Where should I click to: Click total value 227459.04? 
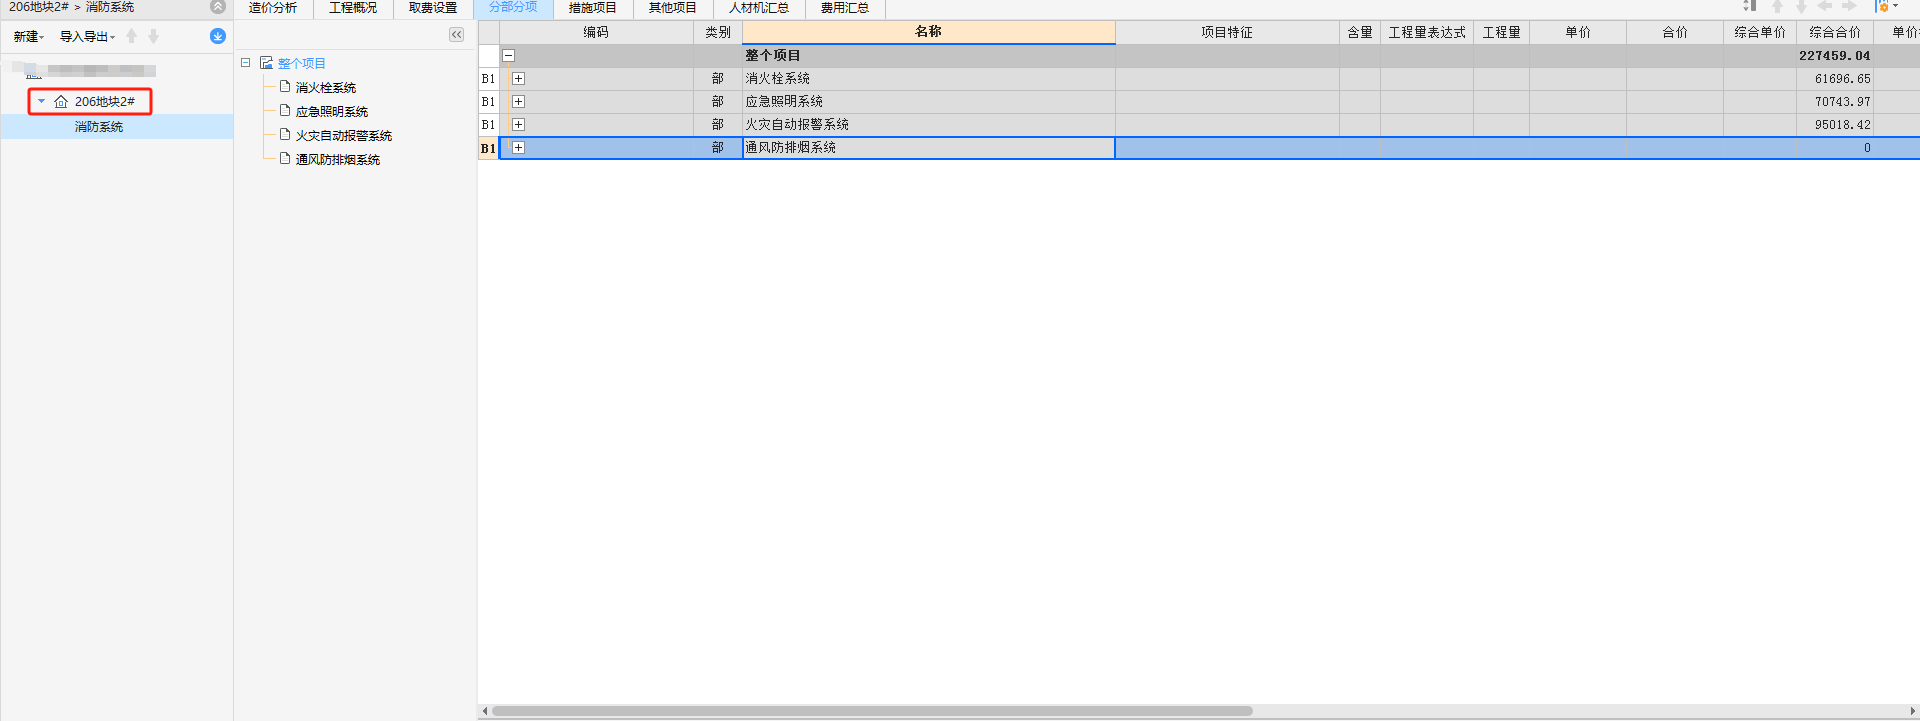coord(1834,56)
